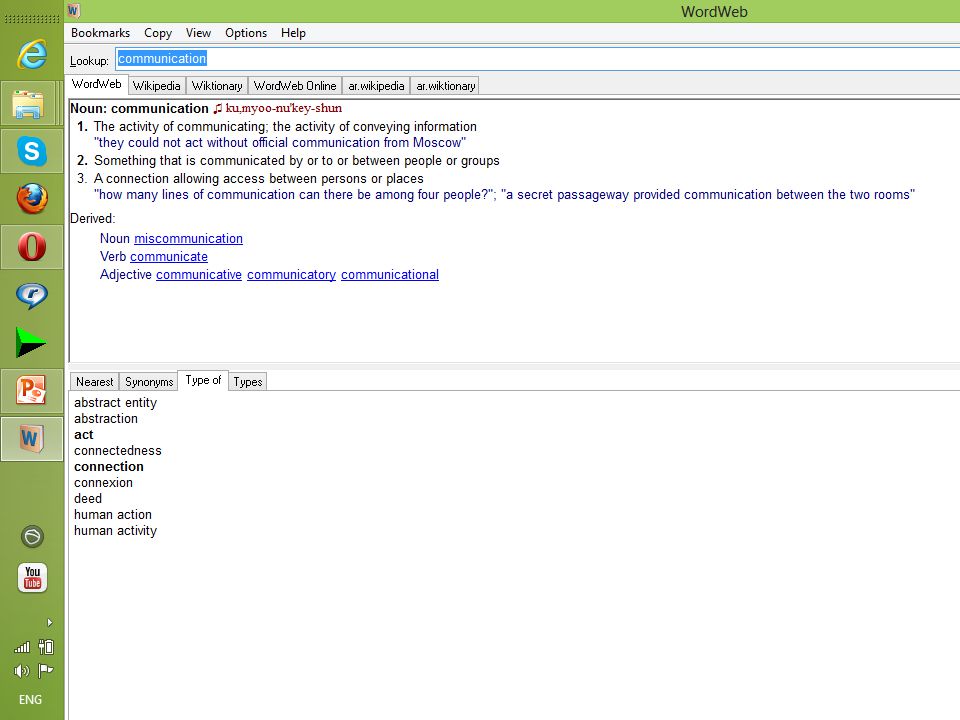Open the Copy menu
Screen dimensions: 960x720
pyautogui.click(x=158, y=33)
